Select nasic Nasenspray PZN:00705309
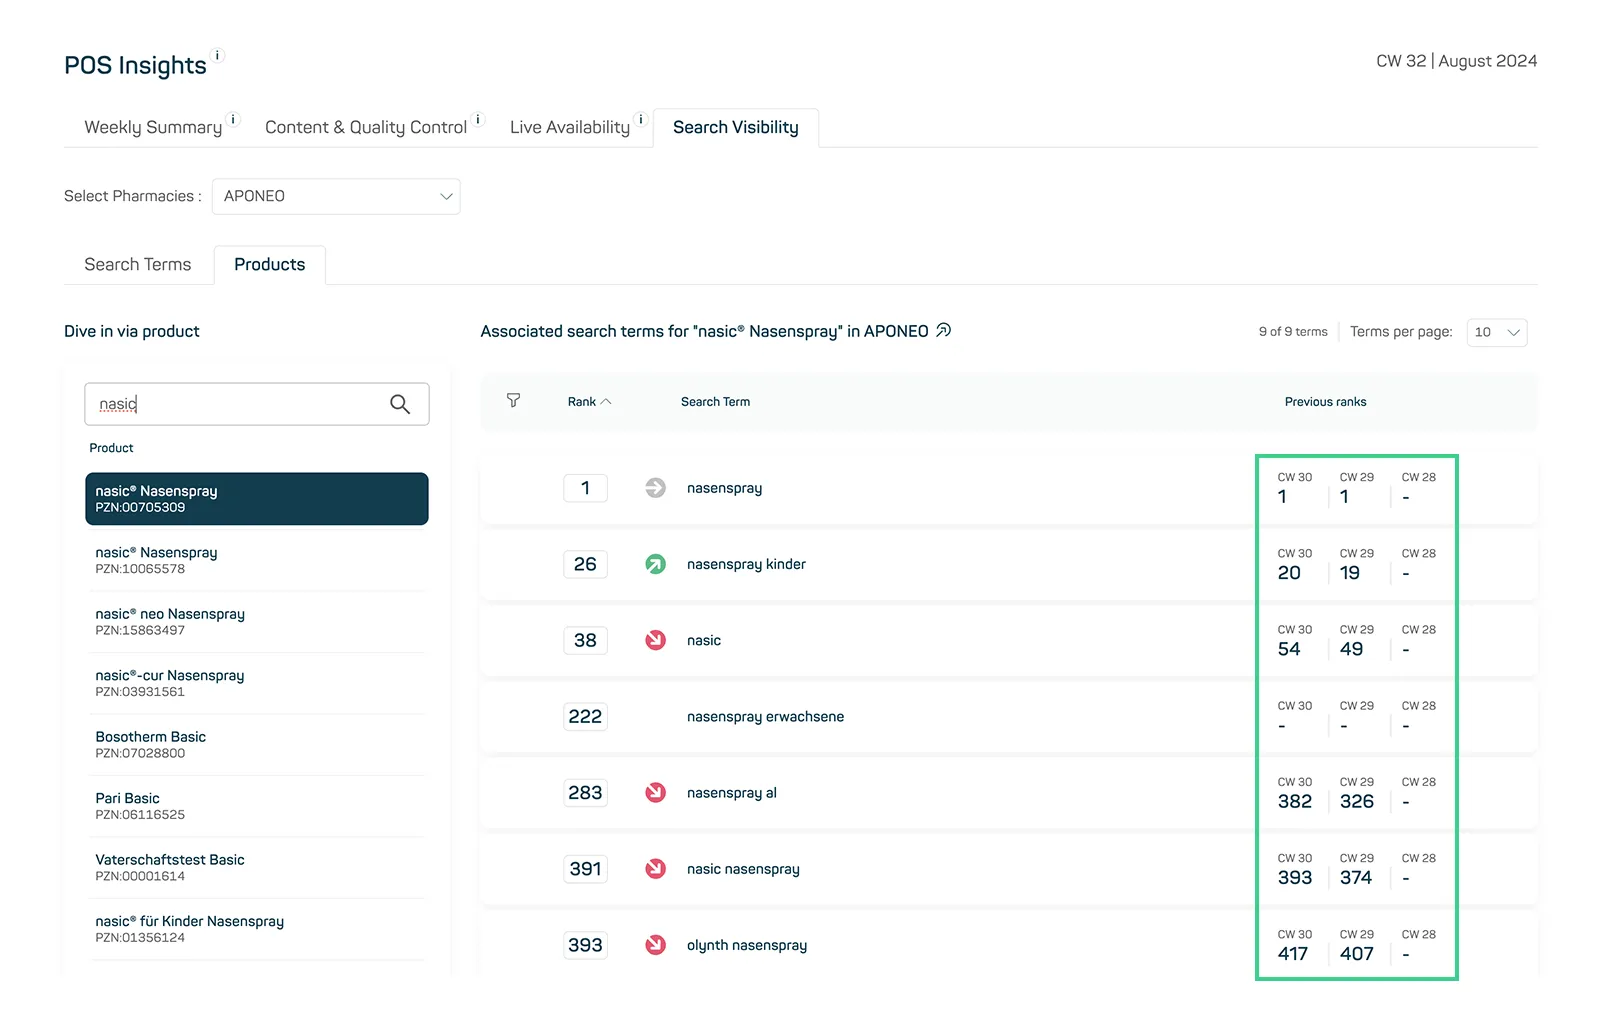The width and height of the screenshot is (1600, 1016). [x=257, y=499]
